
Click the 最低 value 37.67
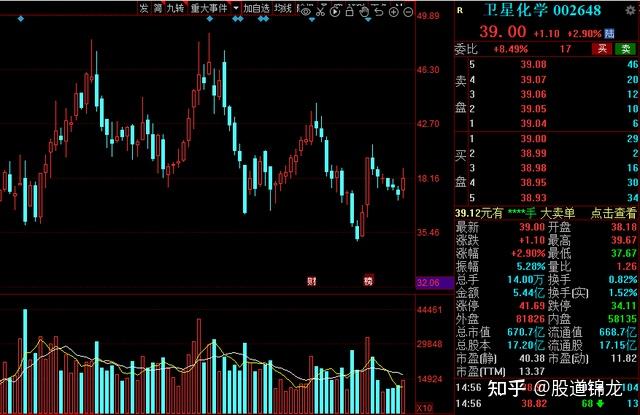pos(624,253)
